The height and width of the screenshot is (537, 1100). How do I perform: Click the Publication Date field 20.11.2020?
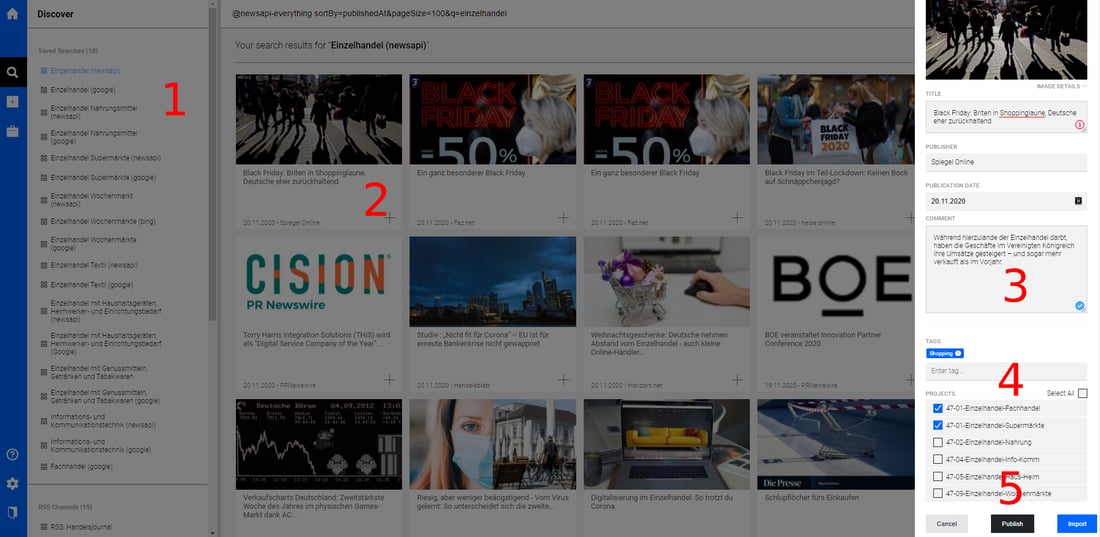[1006, 201]
